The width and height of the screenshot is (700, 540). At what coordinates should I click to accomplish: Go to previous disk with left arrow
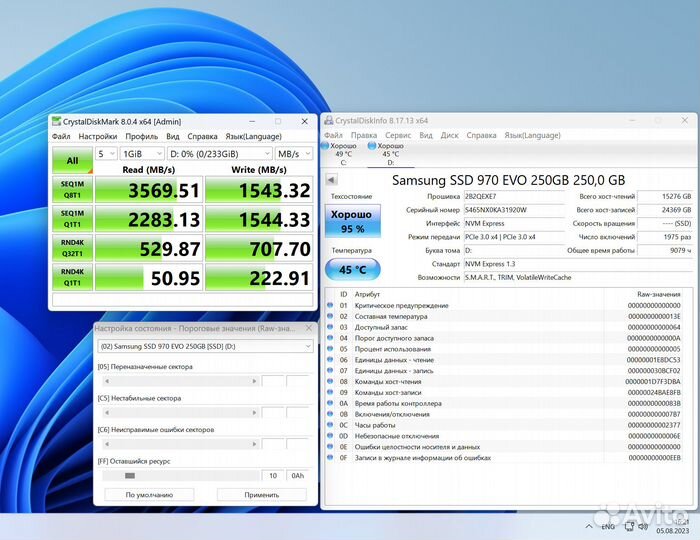pos(331,180)
